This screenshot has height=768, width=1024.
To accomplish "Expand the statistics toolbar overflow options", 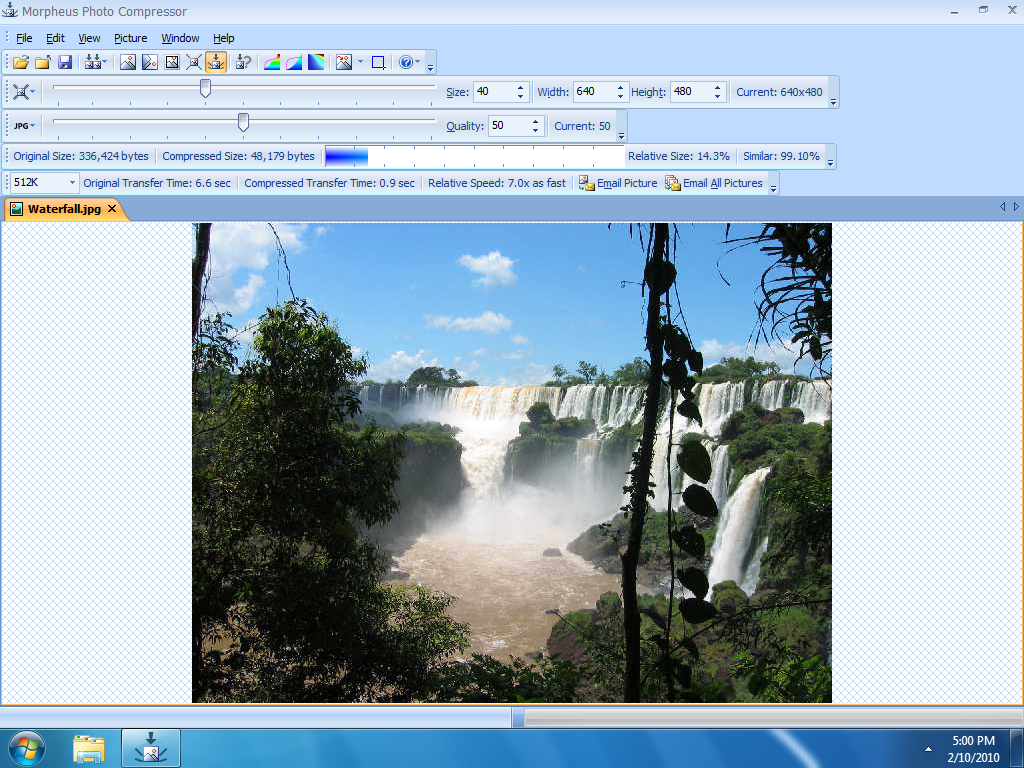I will tap(831, 163).
